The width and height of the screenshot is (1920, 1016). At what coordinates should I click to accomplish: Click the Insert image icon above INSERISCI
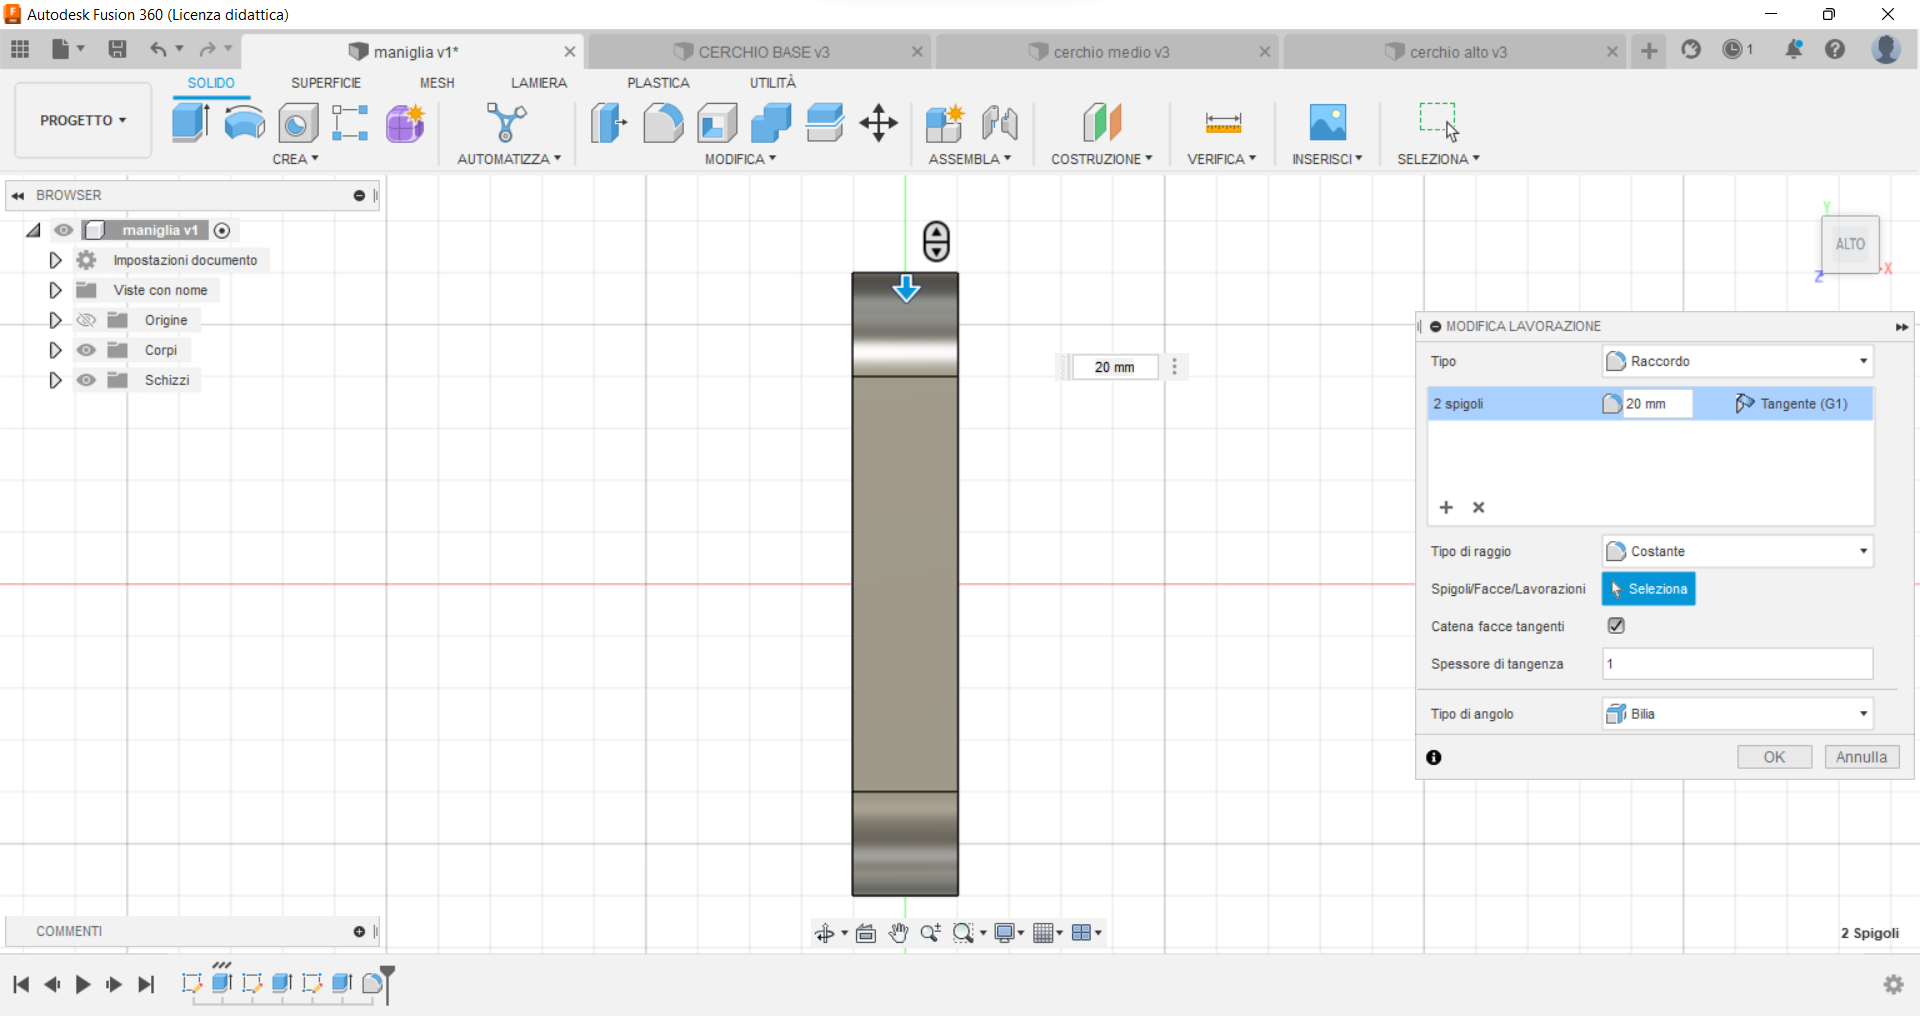(x=1328, y=123)
